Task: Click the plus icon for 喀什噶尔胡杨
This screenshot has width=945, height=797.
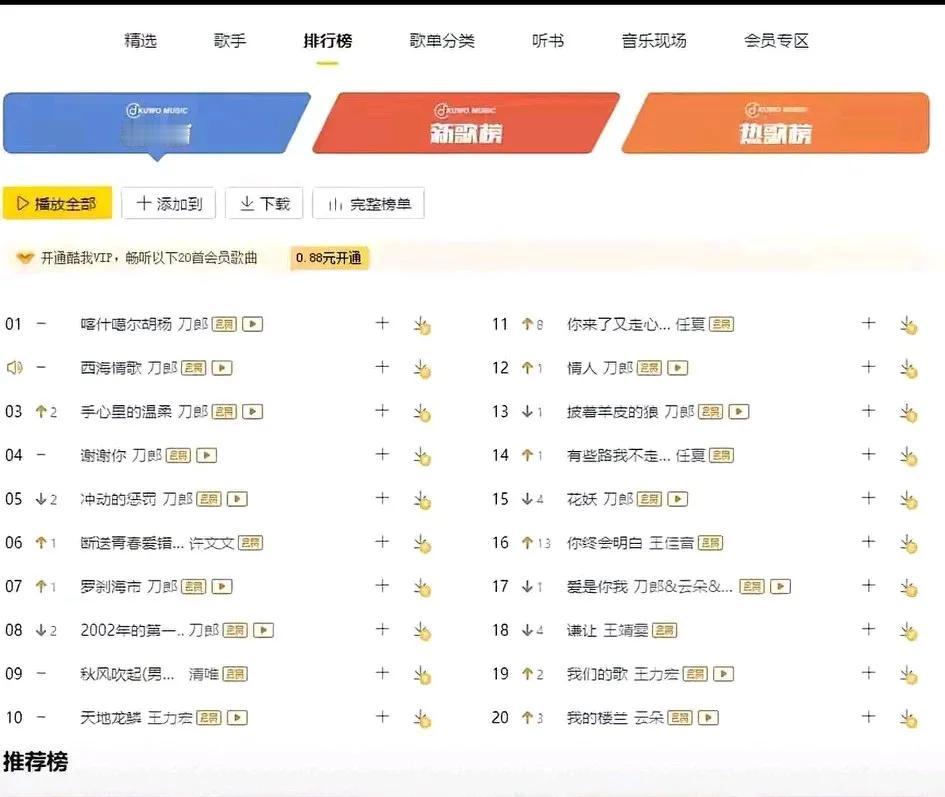Action: [x=382, y=323]
